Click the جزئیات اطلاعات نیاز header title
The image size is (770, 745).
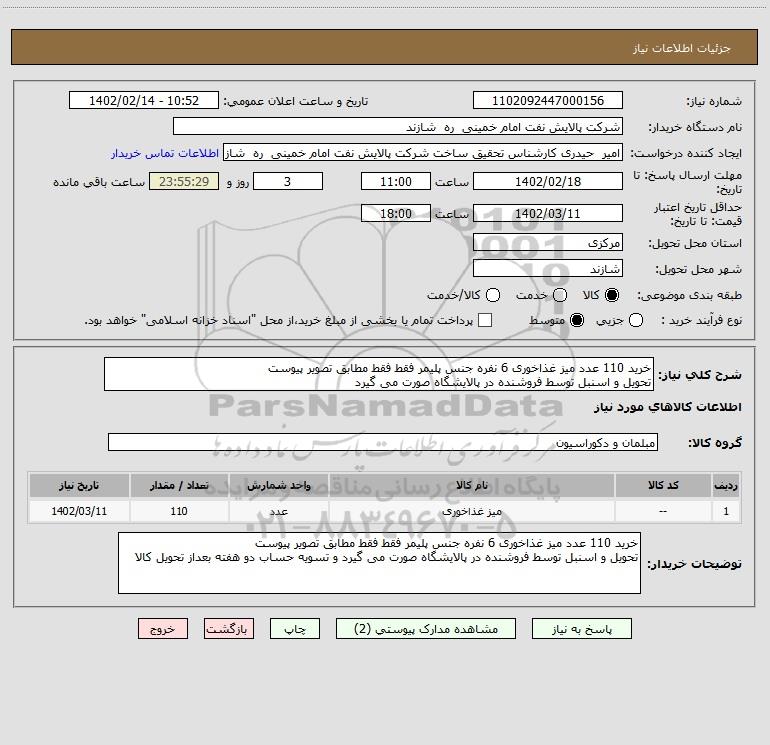tap(681, 48)
